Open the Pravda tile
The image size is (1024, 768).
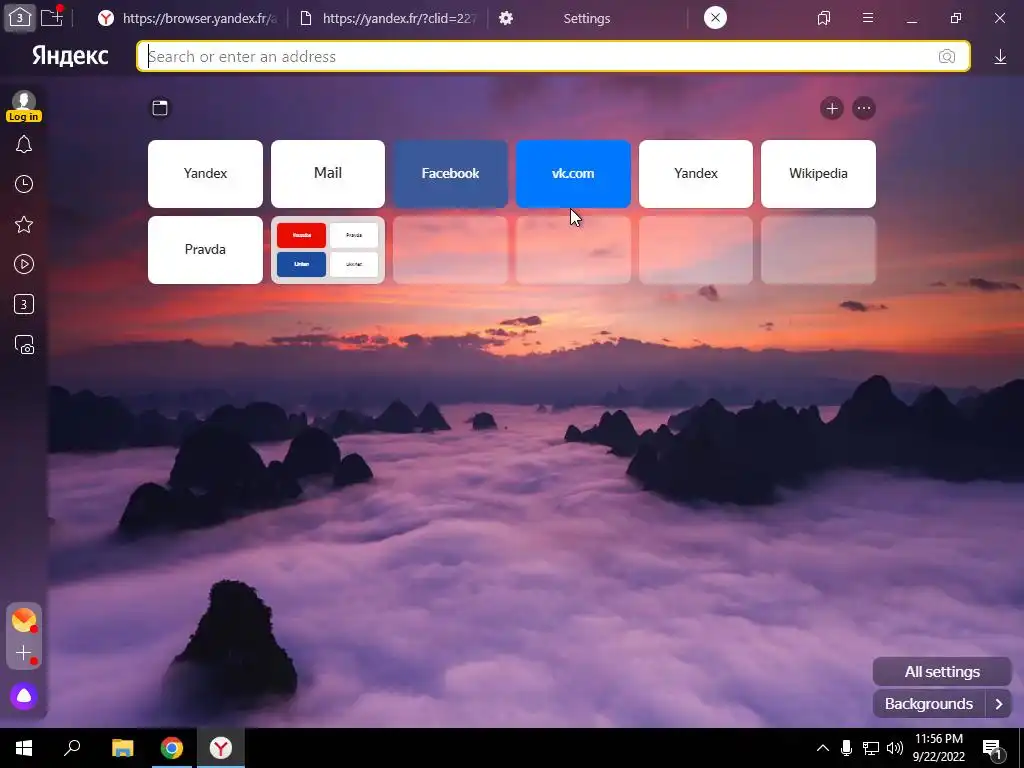pos(205,249)
